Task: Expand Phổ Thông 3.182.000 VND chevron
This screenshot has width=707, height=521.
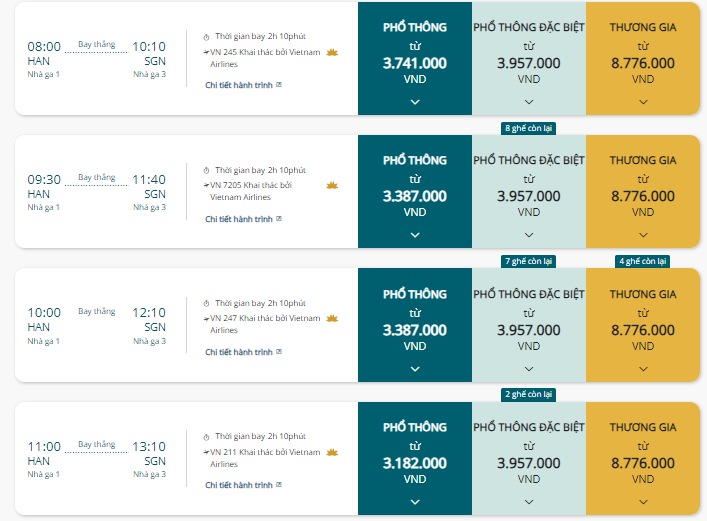Action: click(x=415, y=502)
